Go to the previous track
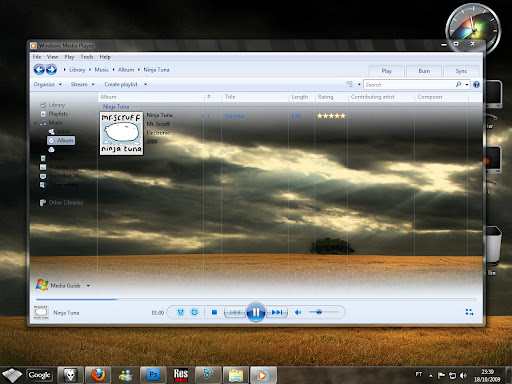The image size is (512, 384). [235, 312]
